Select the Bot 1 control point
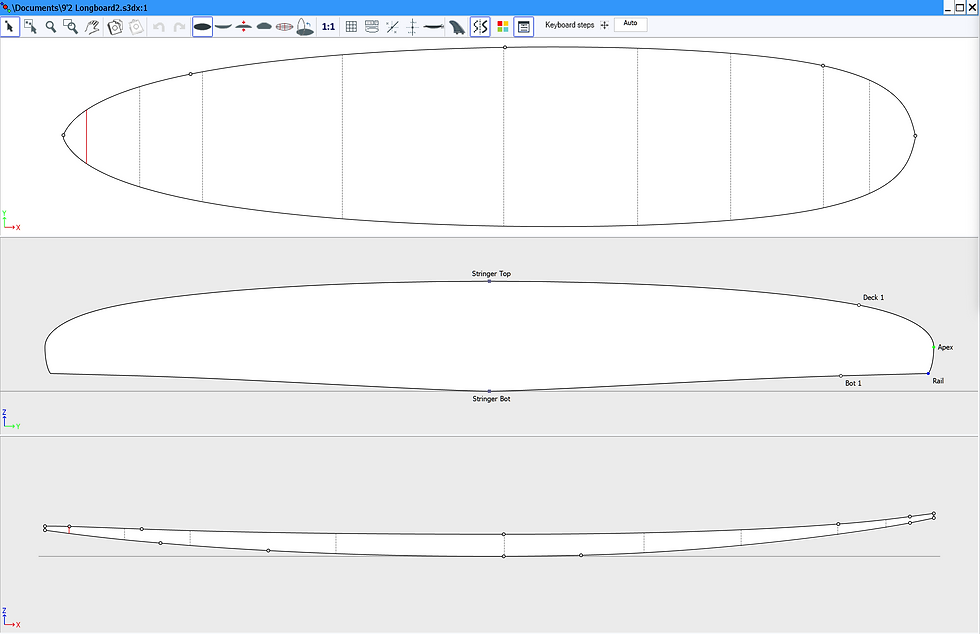The height and width of the screenshot is (634, 980). (x=841, y=376)
